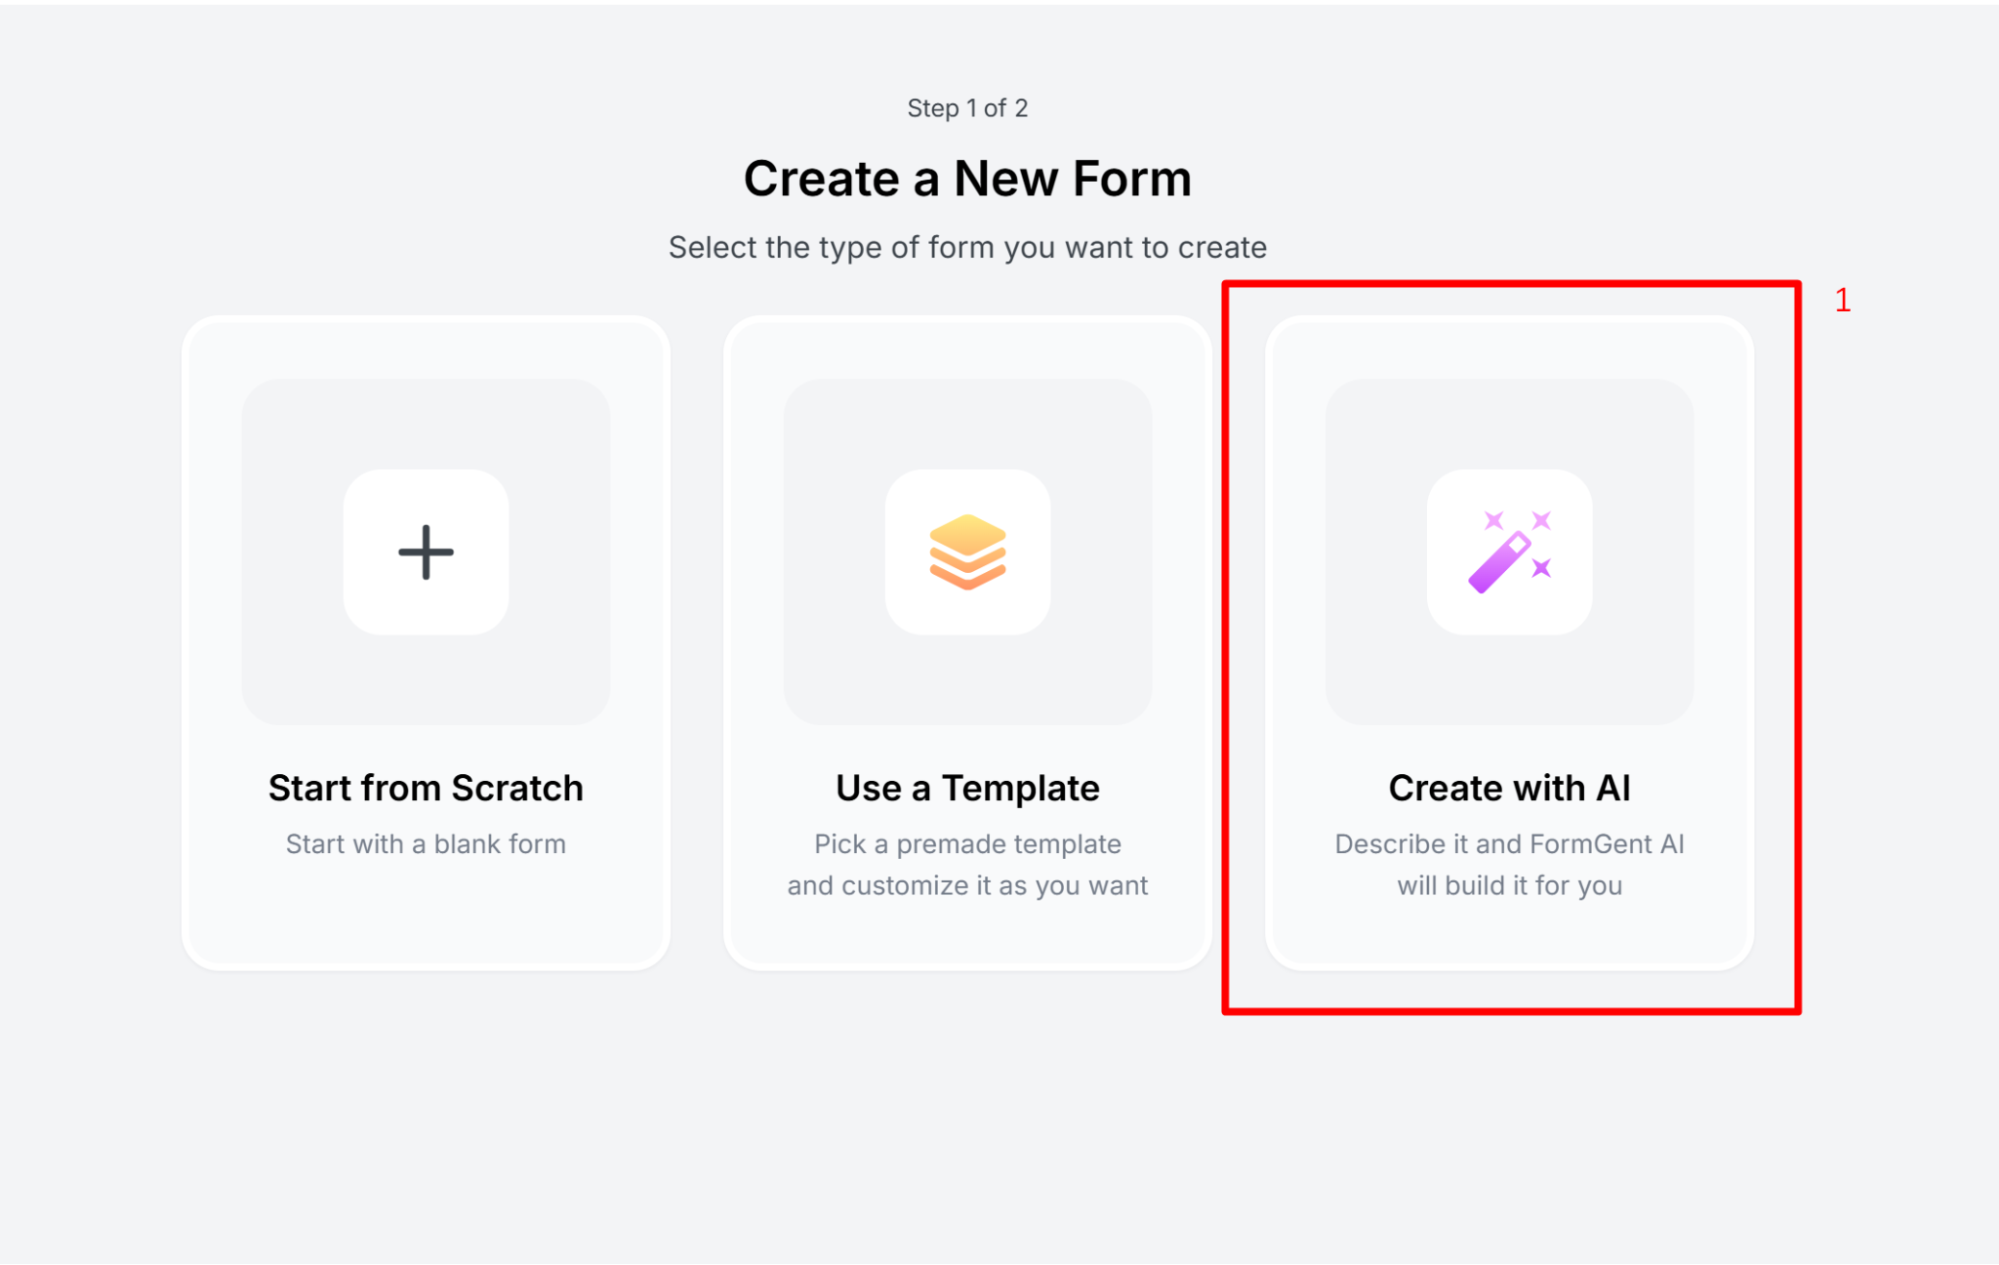Click the Start with a blank form text
The height and width of the screenshot is (1265, 1999).
[x=425, y=843]
